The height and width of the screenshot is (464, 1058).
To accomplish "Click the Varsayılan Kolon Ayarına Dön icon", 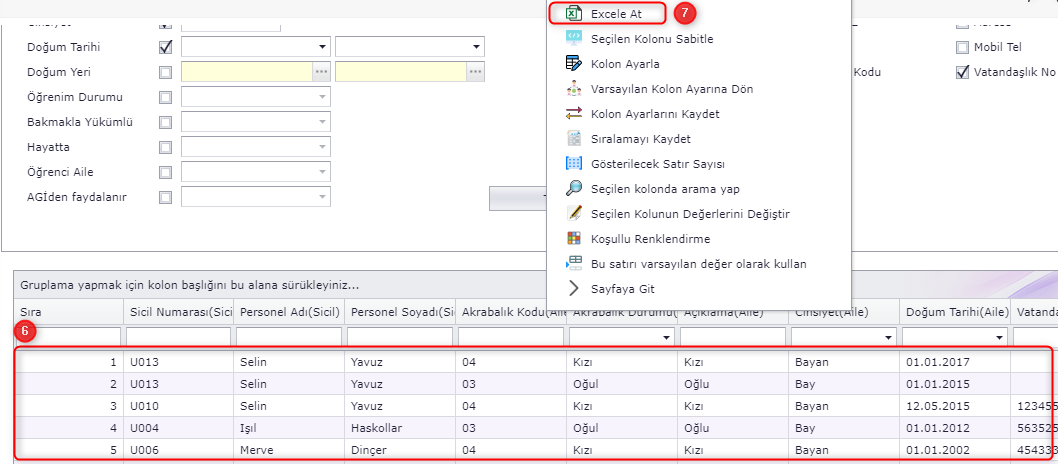I will point(573,89).
